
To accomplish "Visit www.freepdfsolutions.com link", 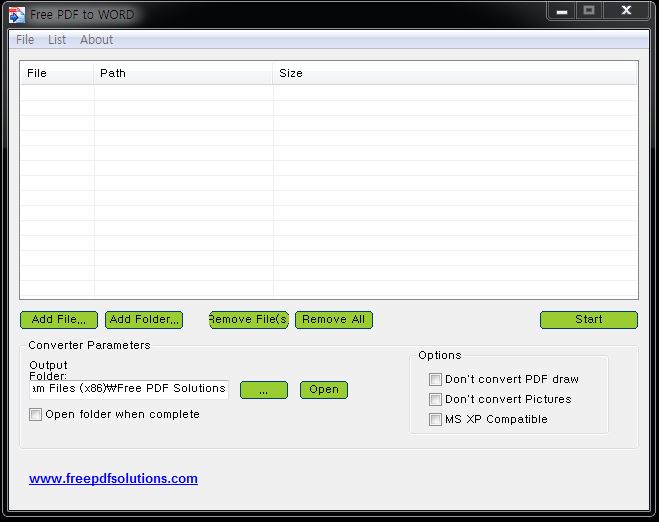I will tap(113, 479).
